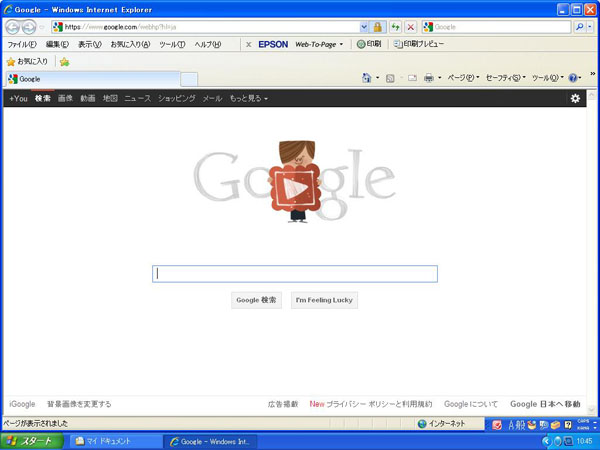Open the ツール(T) menu in the menu bar

point(172,44)
